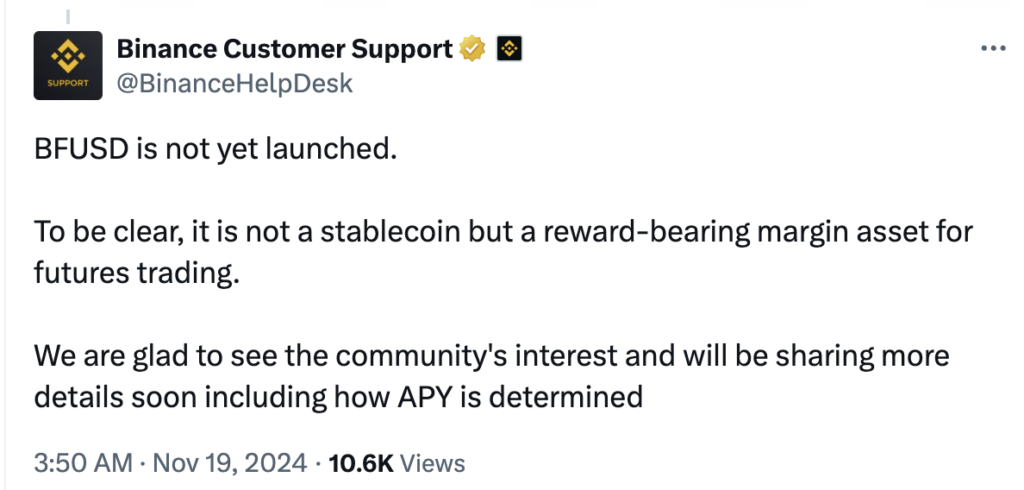The image size is (1024, 490).
Task: Click the Binance diamond logo in avatar
Action: pyautogui.click(x=68, y=57)
